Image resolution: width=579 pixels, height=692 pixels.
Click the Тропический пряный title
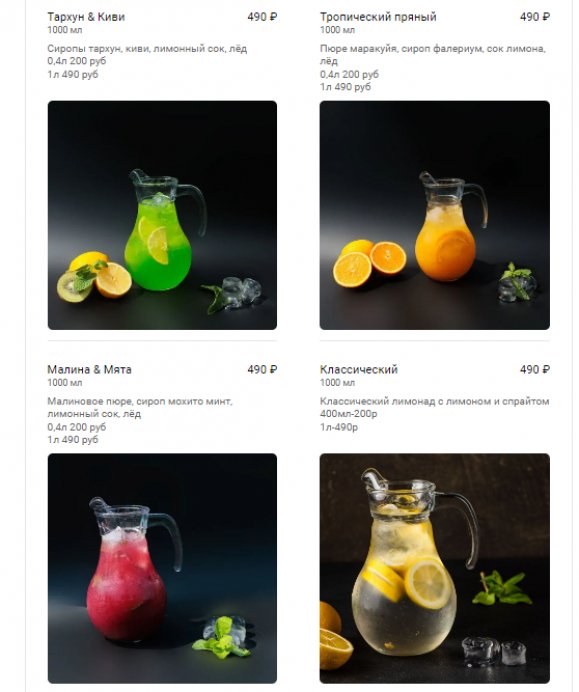tap(378, 17)
